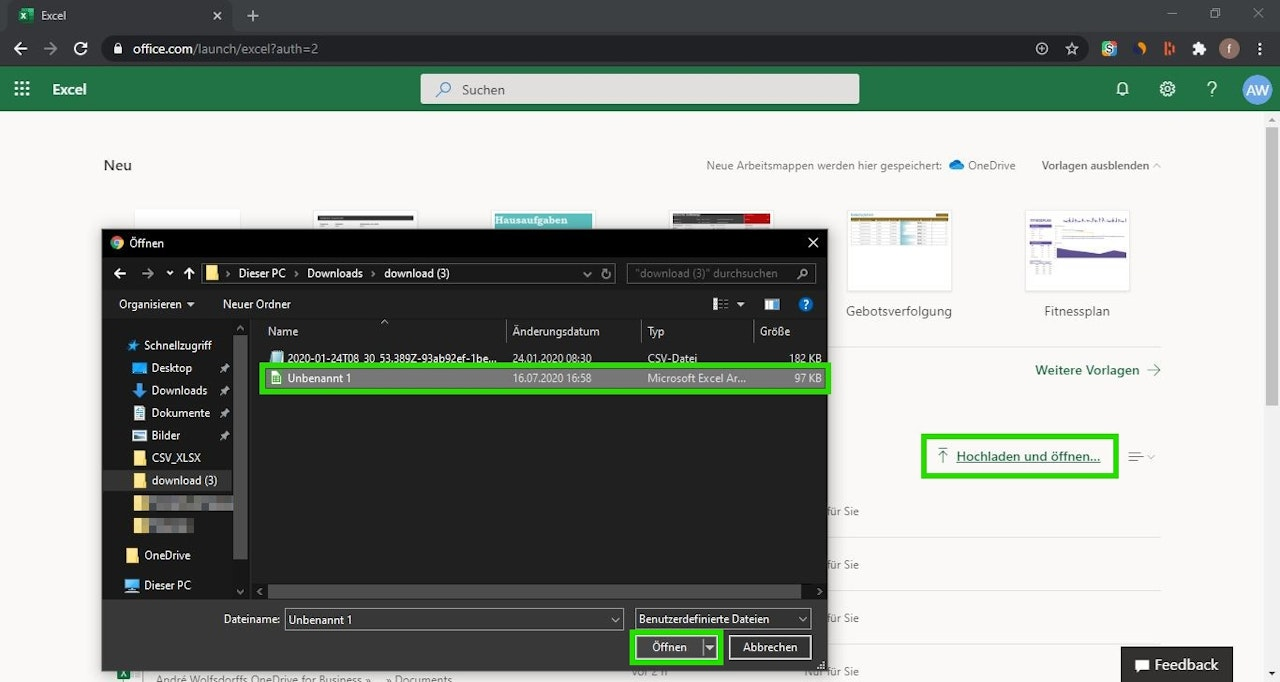Select the Unbenannt 1 file row
This screenshot has height=682, width=1280.
tap(545, 378)
